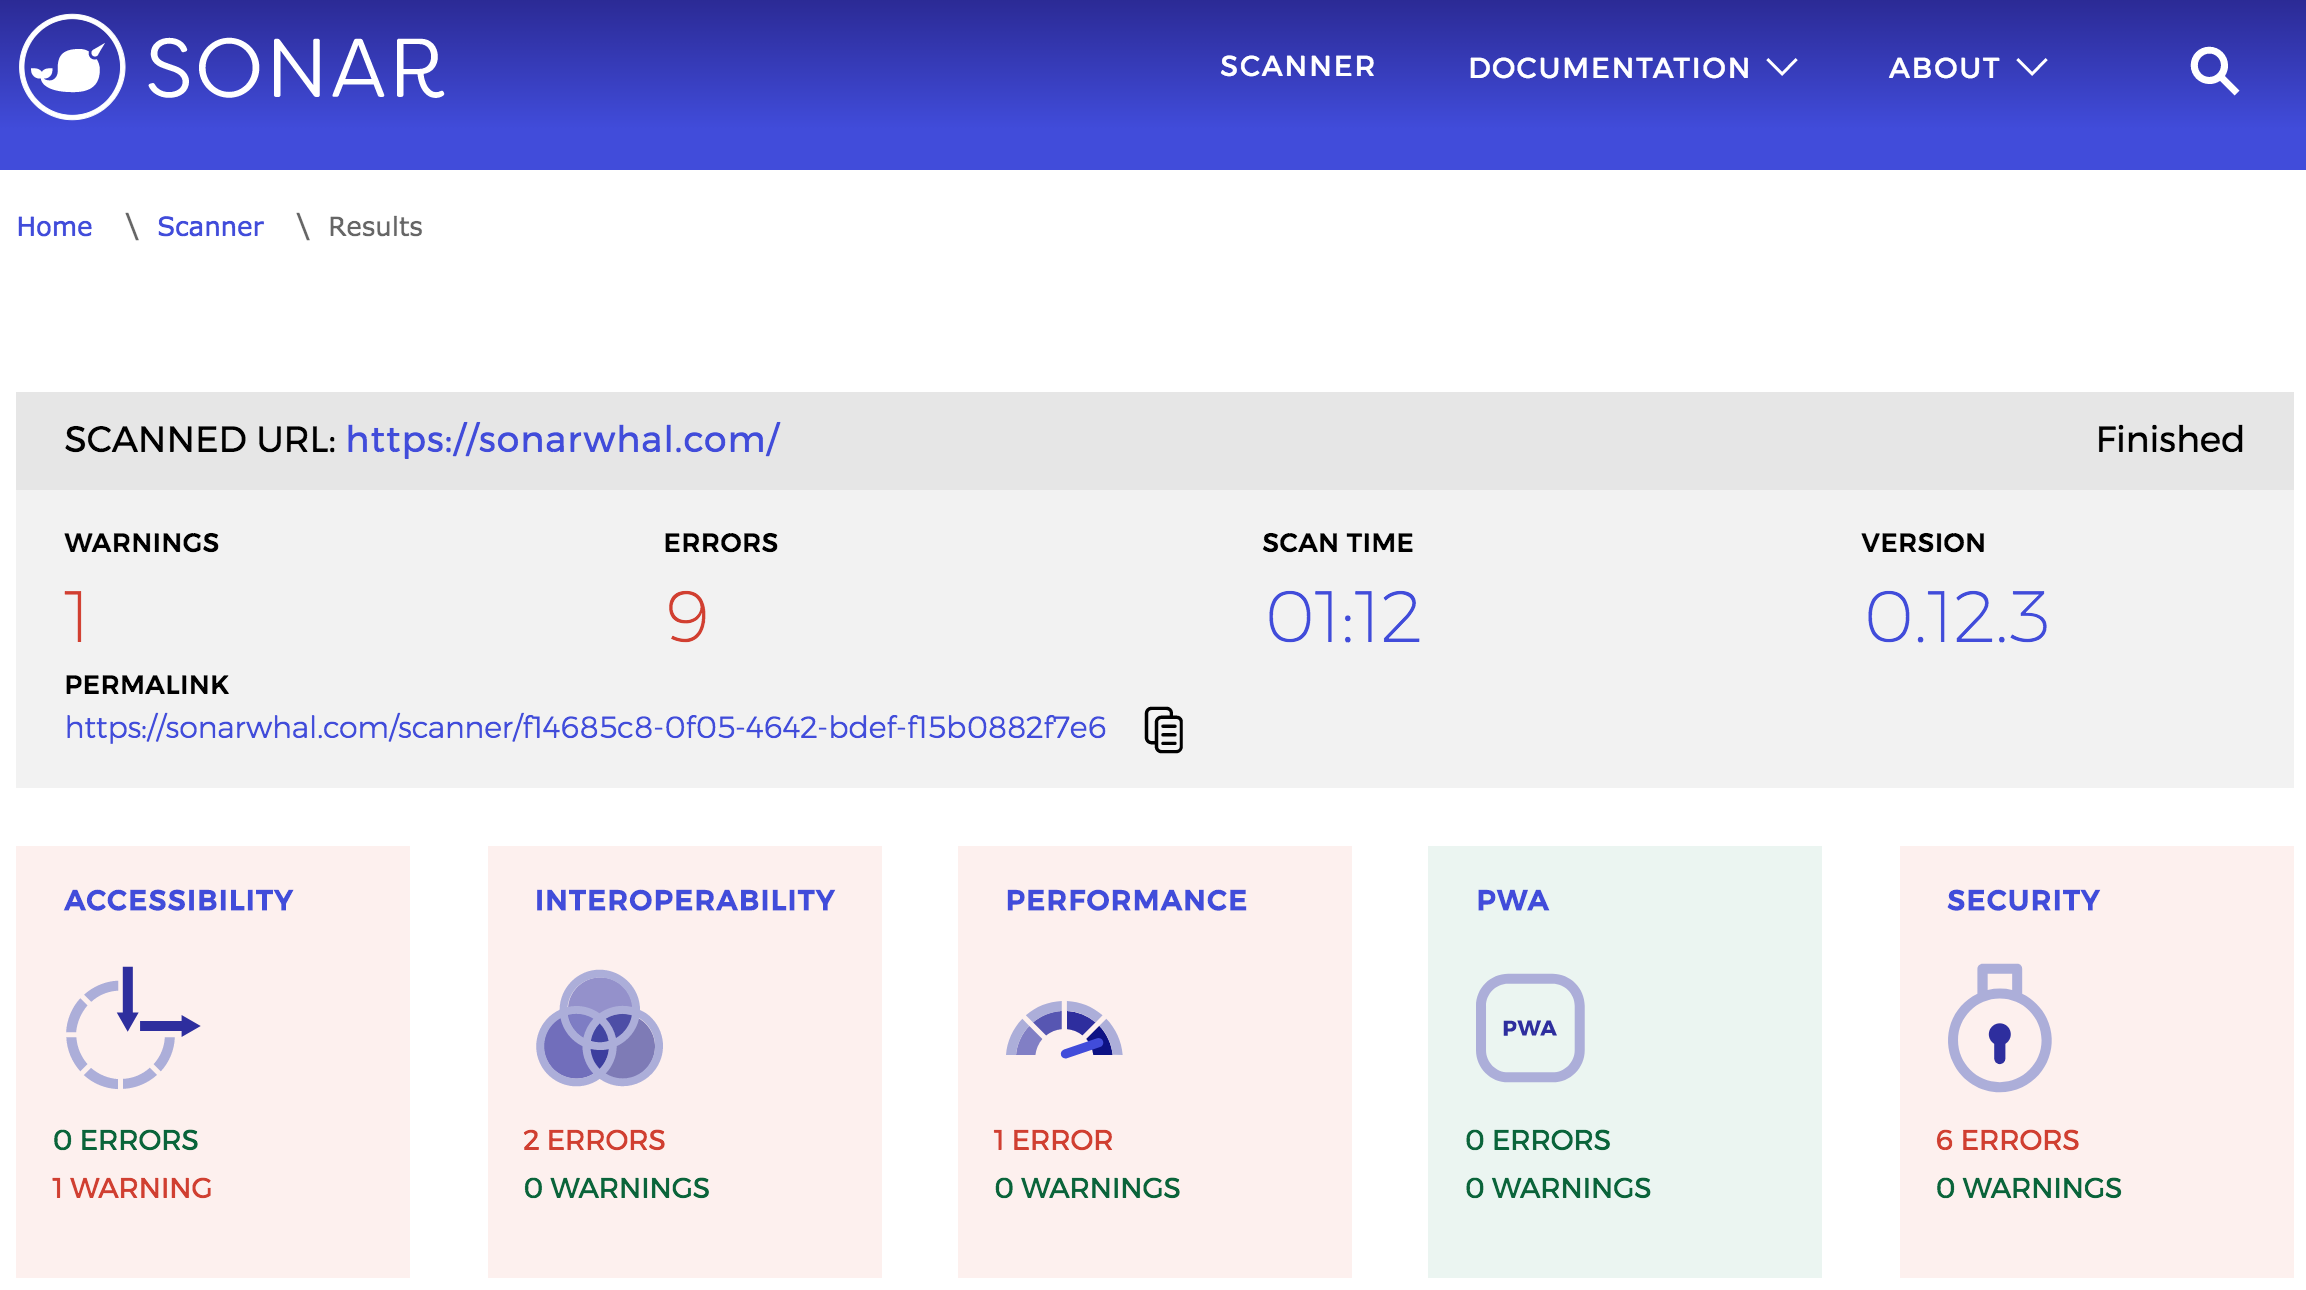Click the Performance gauge icon
This screenshot has width=2306, height=1290.
point(1064,1030)
